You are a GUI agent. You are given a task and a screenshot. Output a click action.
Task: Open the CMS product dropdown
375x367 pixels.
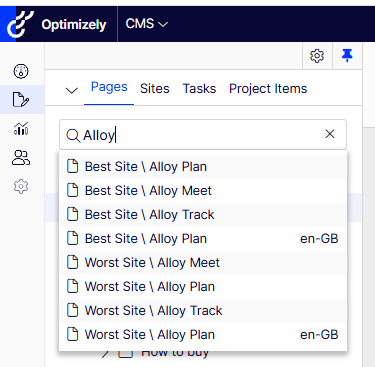147,24
